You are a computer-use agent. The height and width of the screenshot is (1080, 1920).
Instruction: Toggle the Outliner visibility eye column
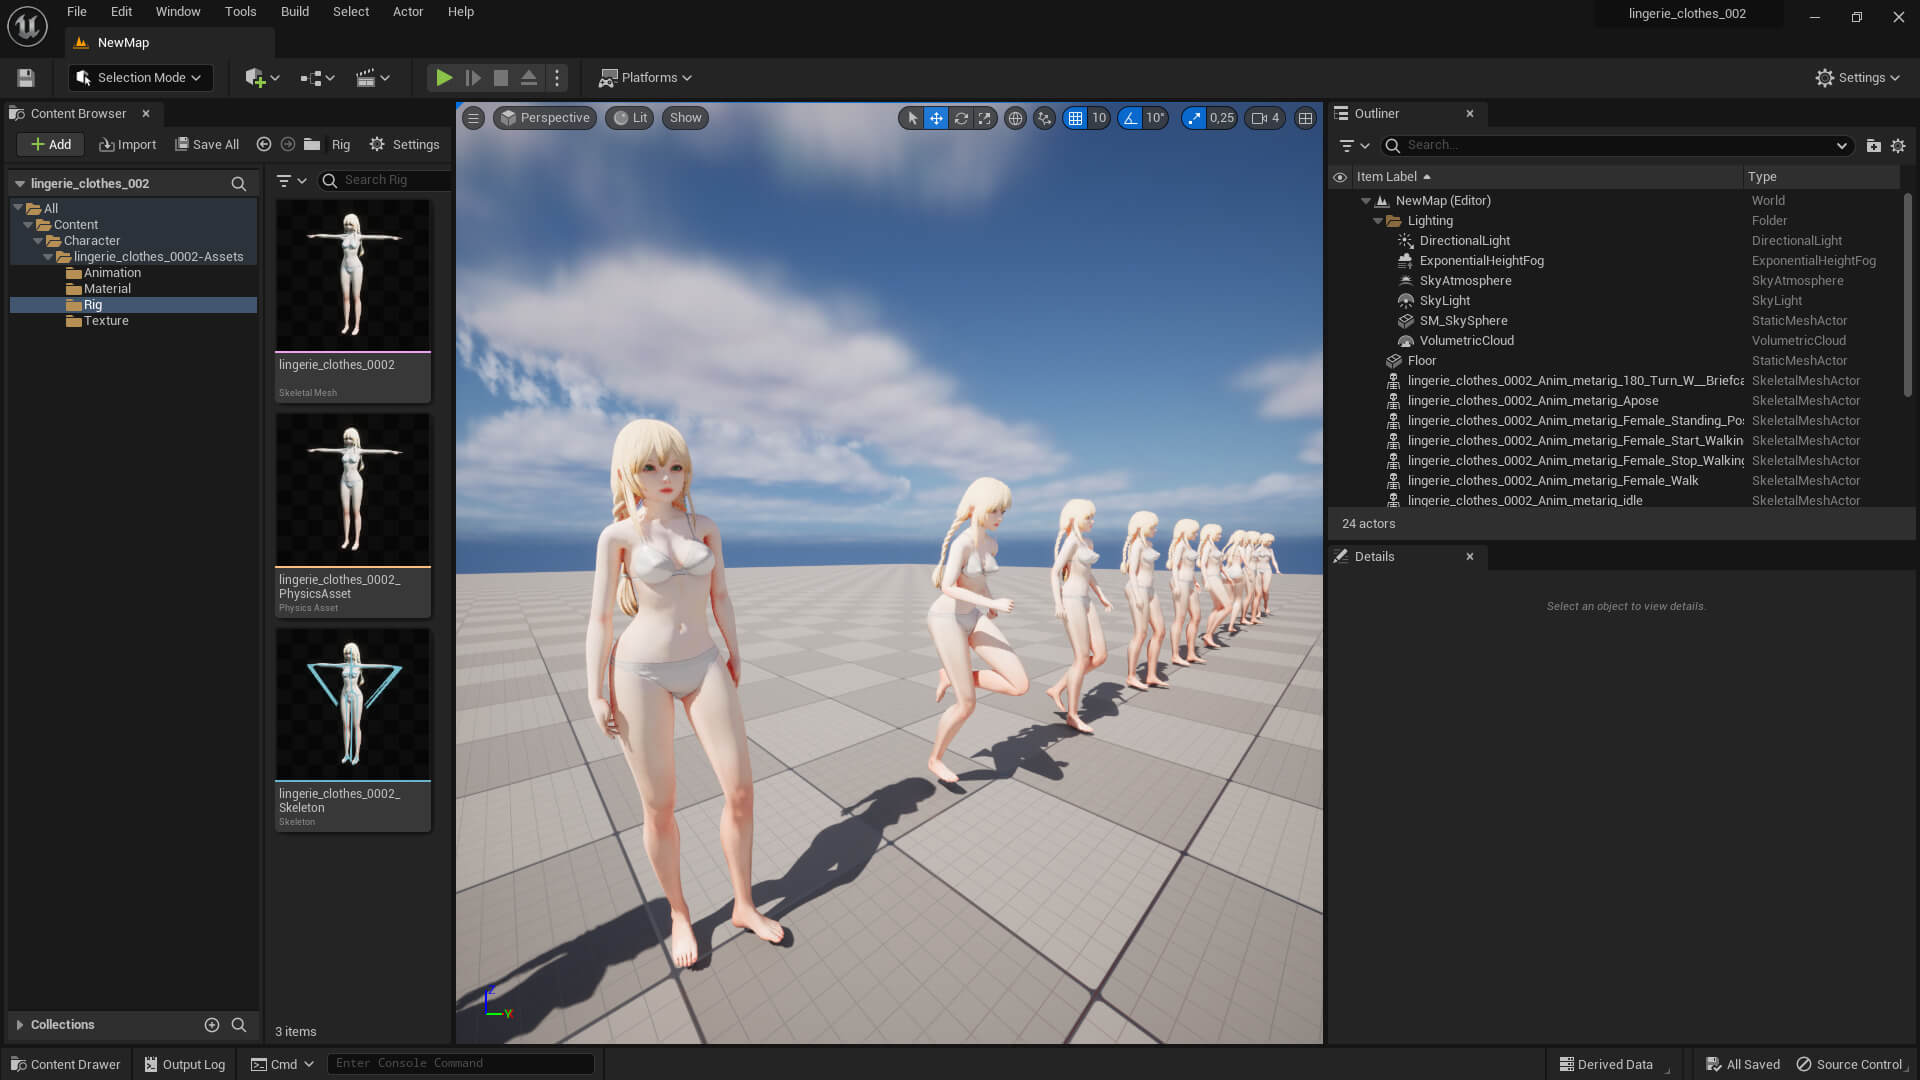(x=1340, y=177)
